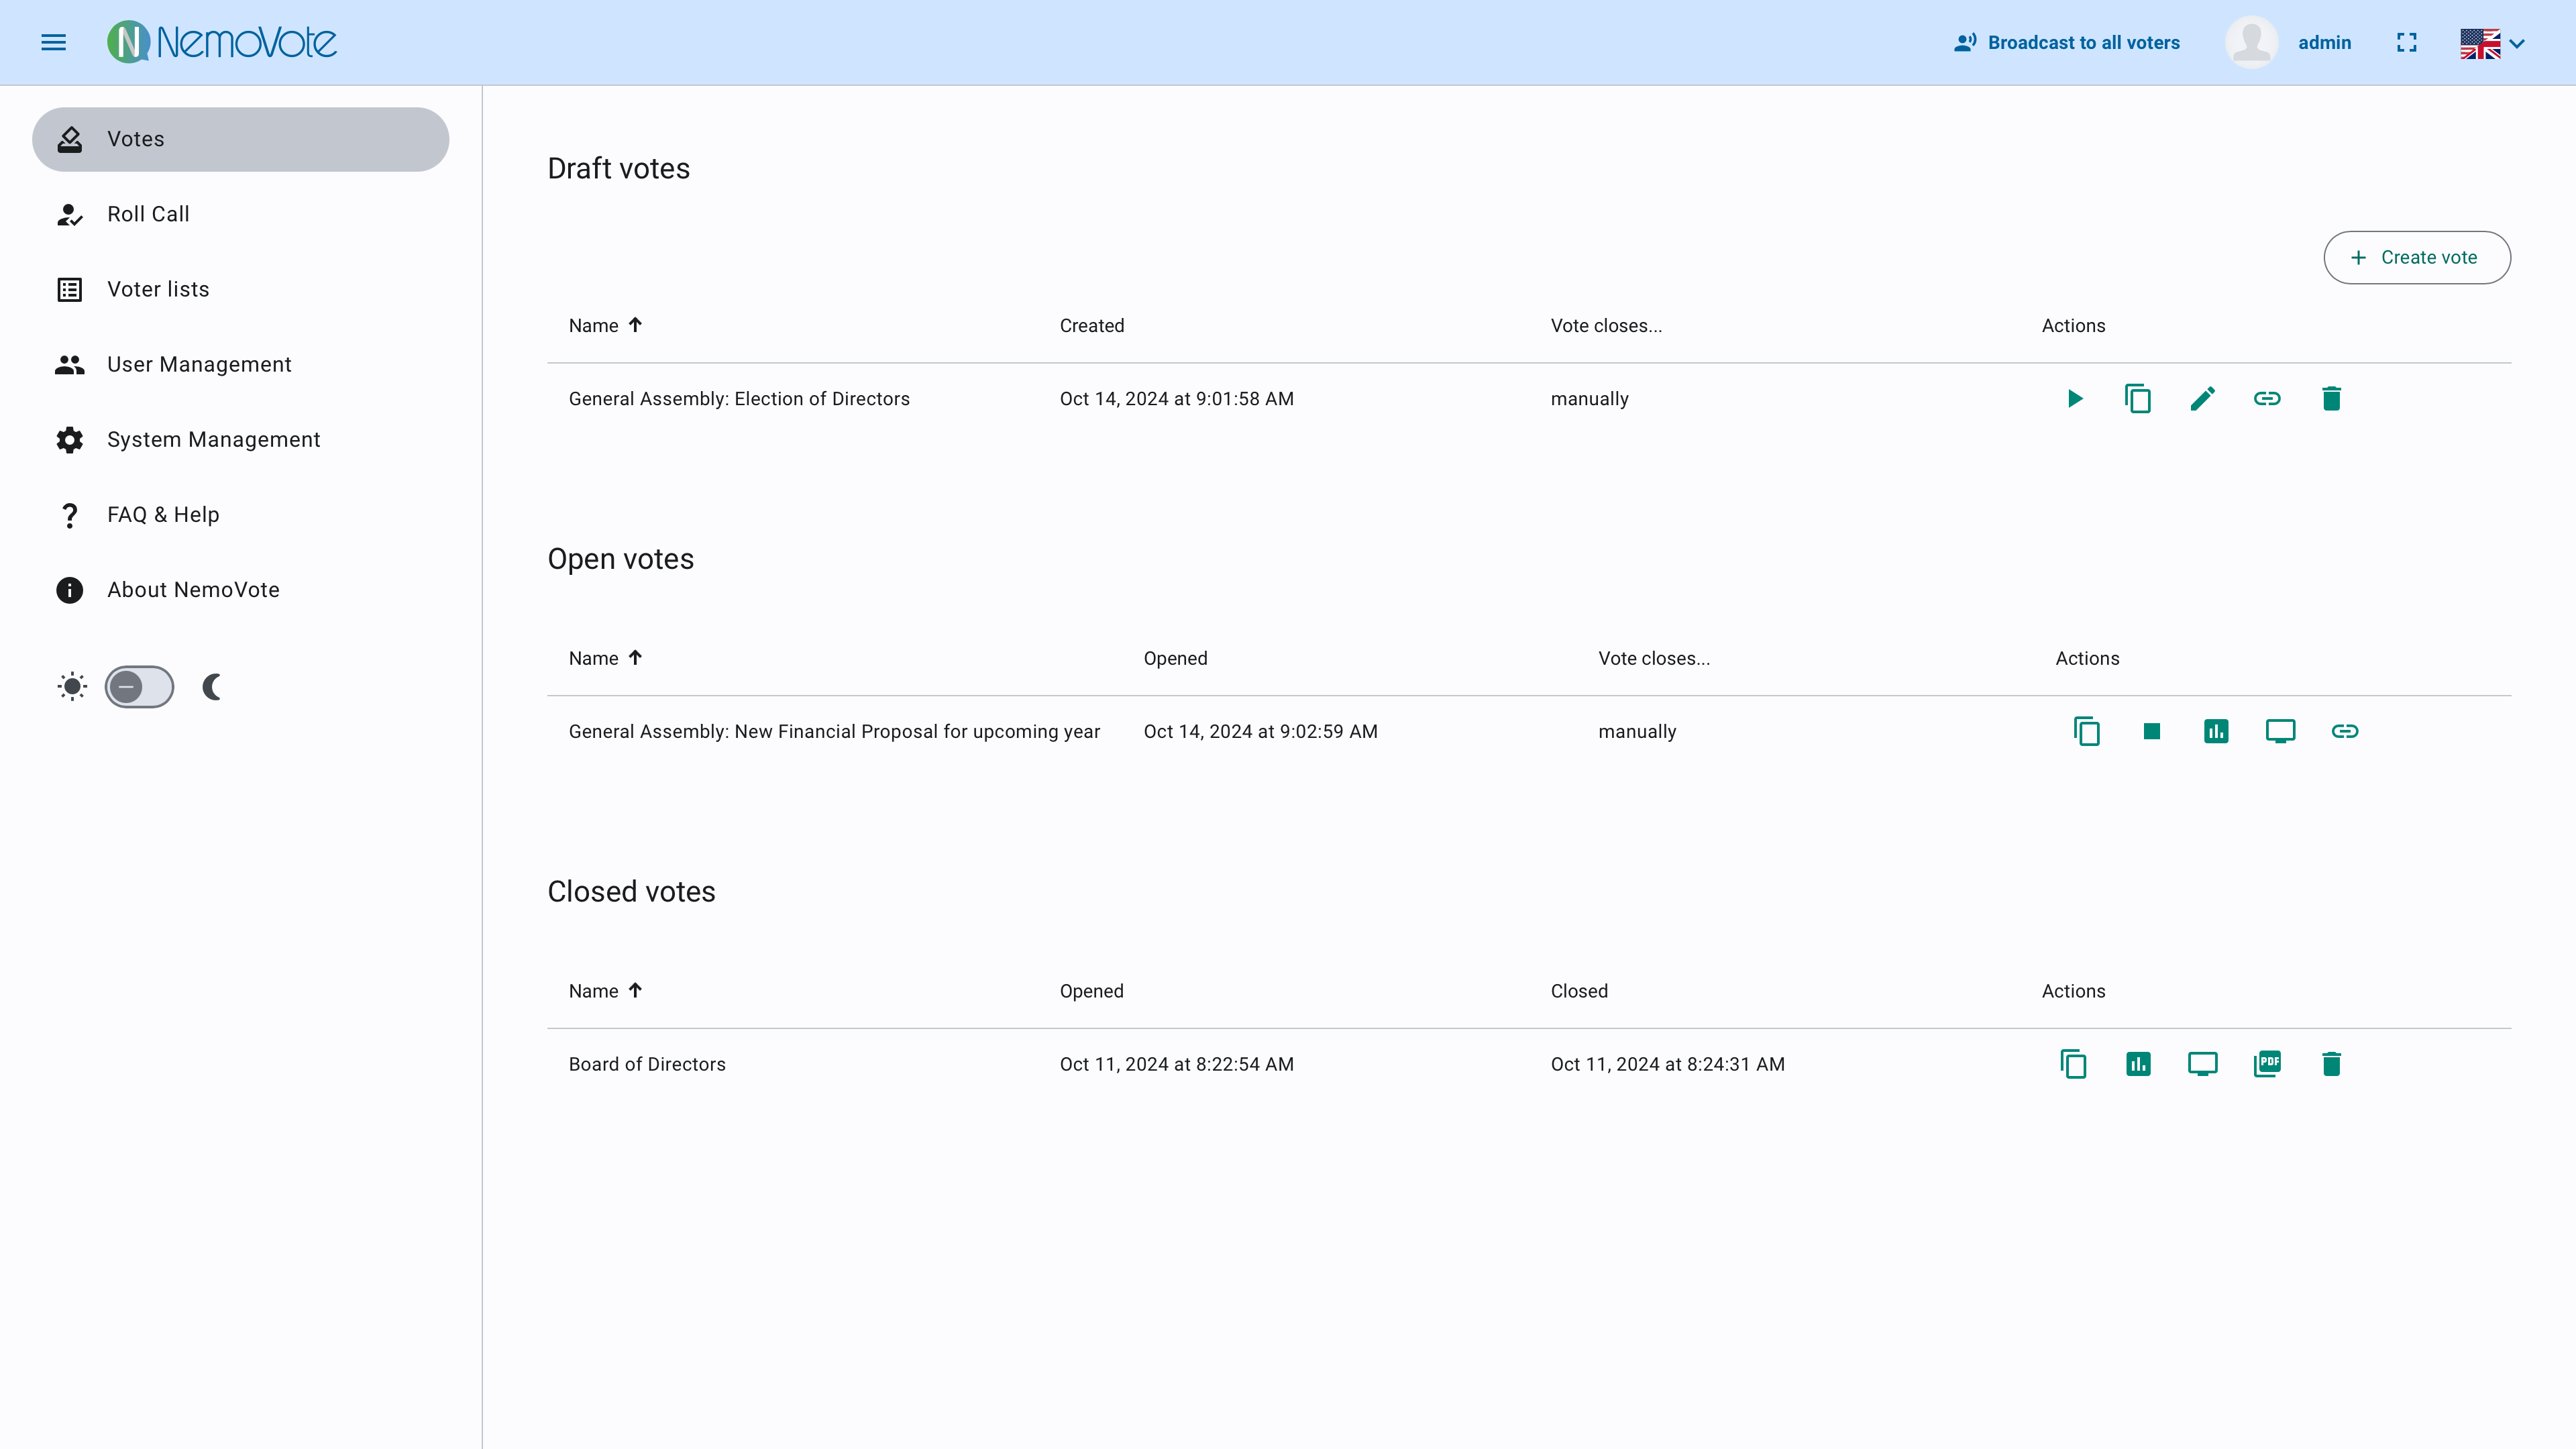Screen dimensions: 2576x1449
Task: Export Board of Directors vote as PDF
Action: pyautogui.click(x=2267, y=1064)
